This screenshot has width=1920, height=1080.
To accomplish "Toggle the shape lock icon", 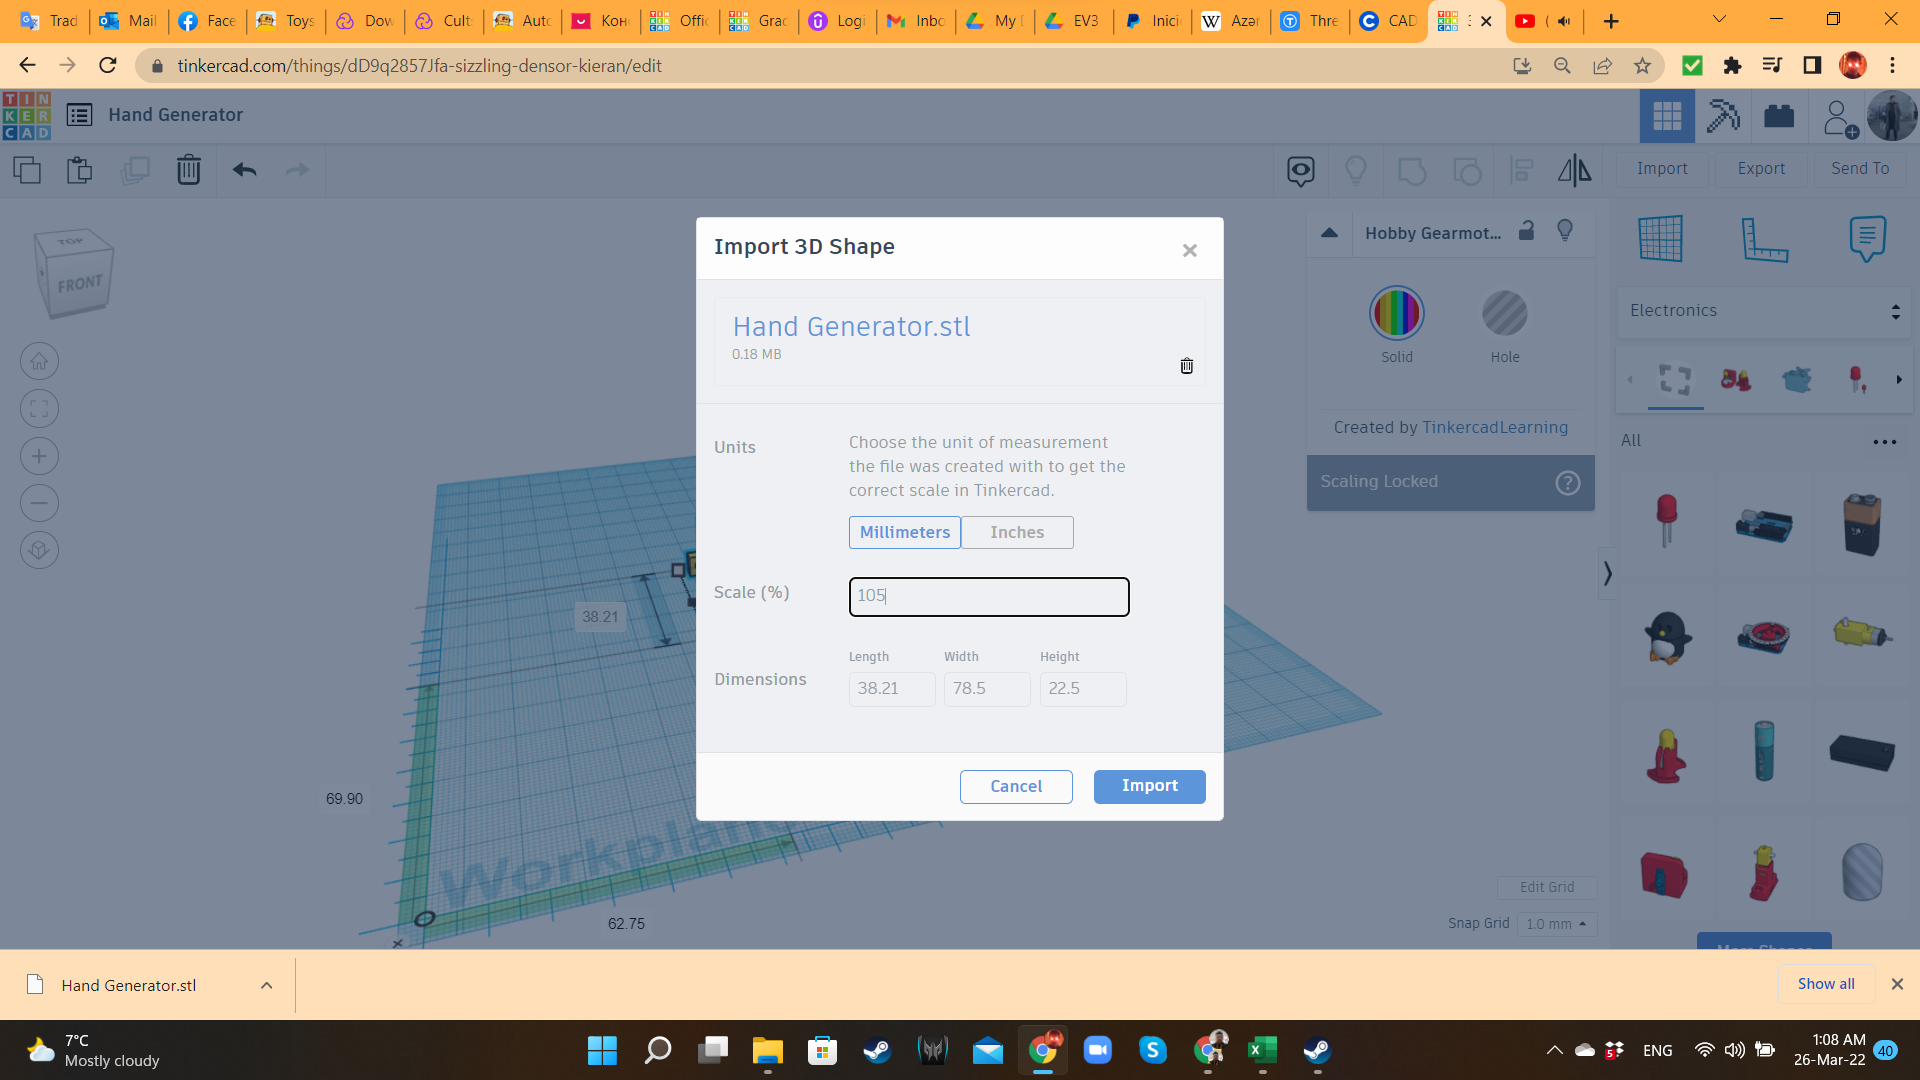I will pos(1526,231).
